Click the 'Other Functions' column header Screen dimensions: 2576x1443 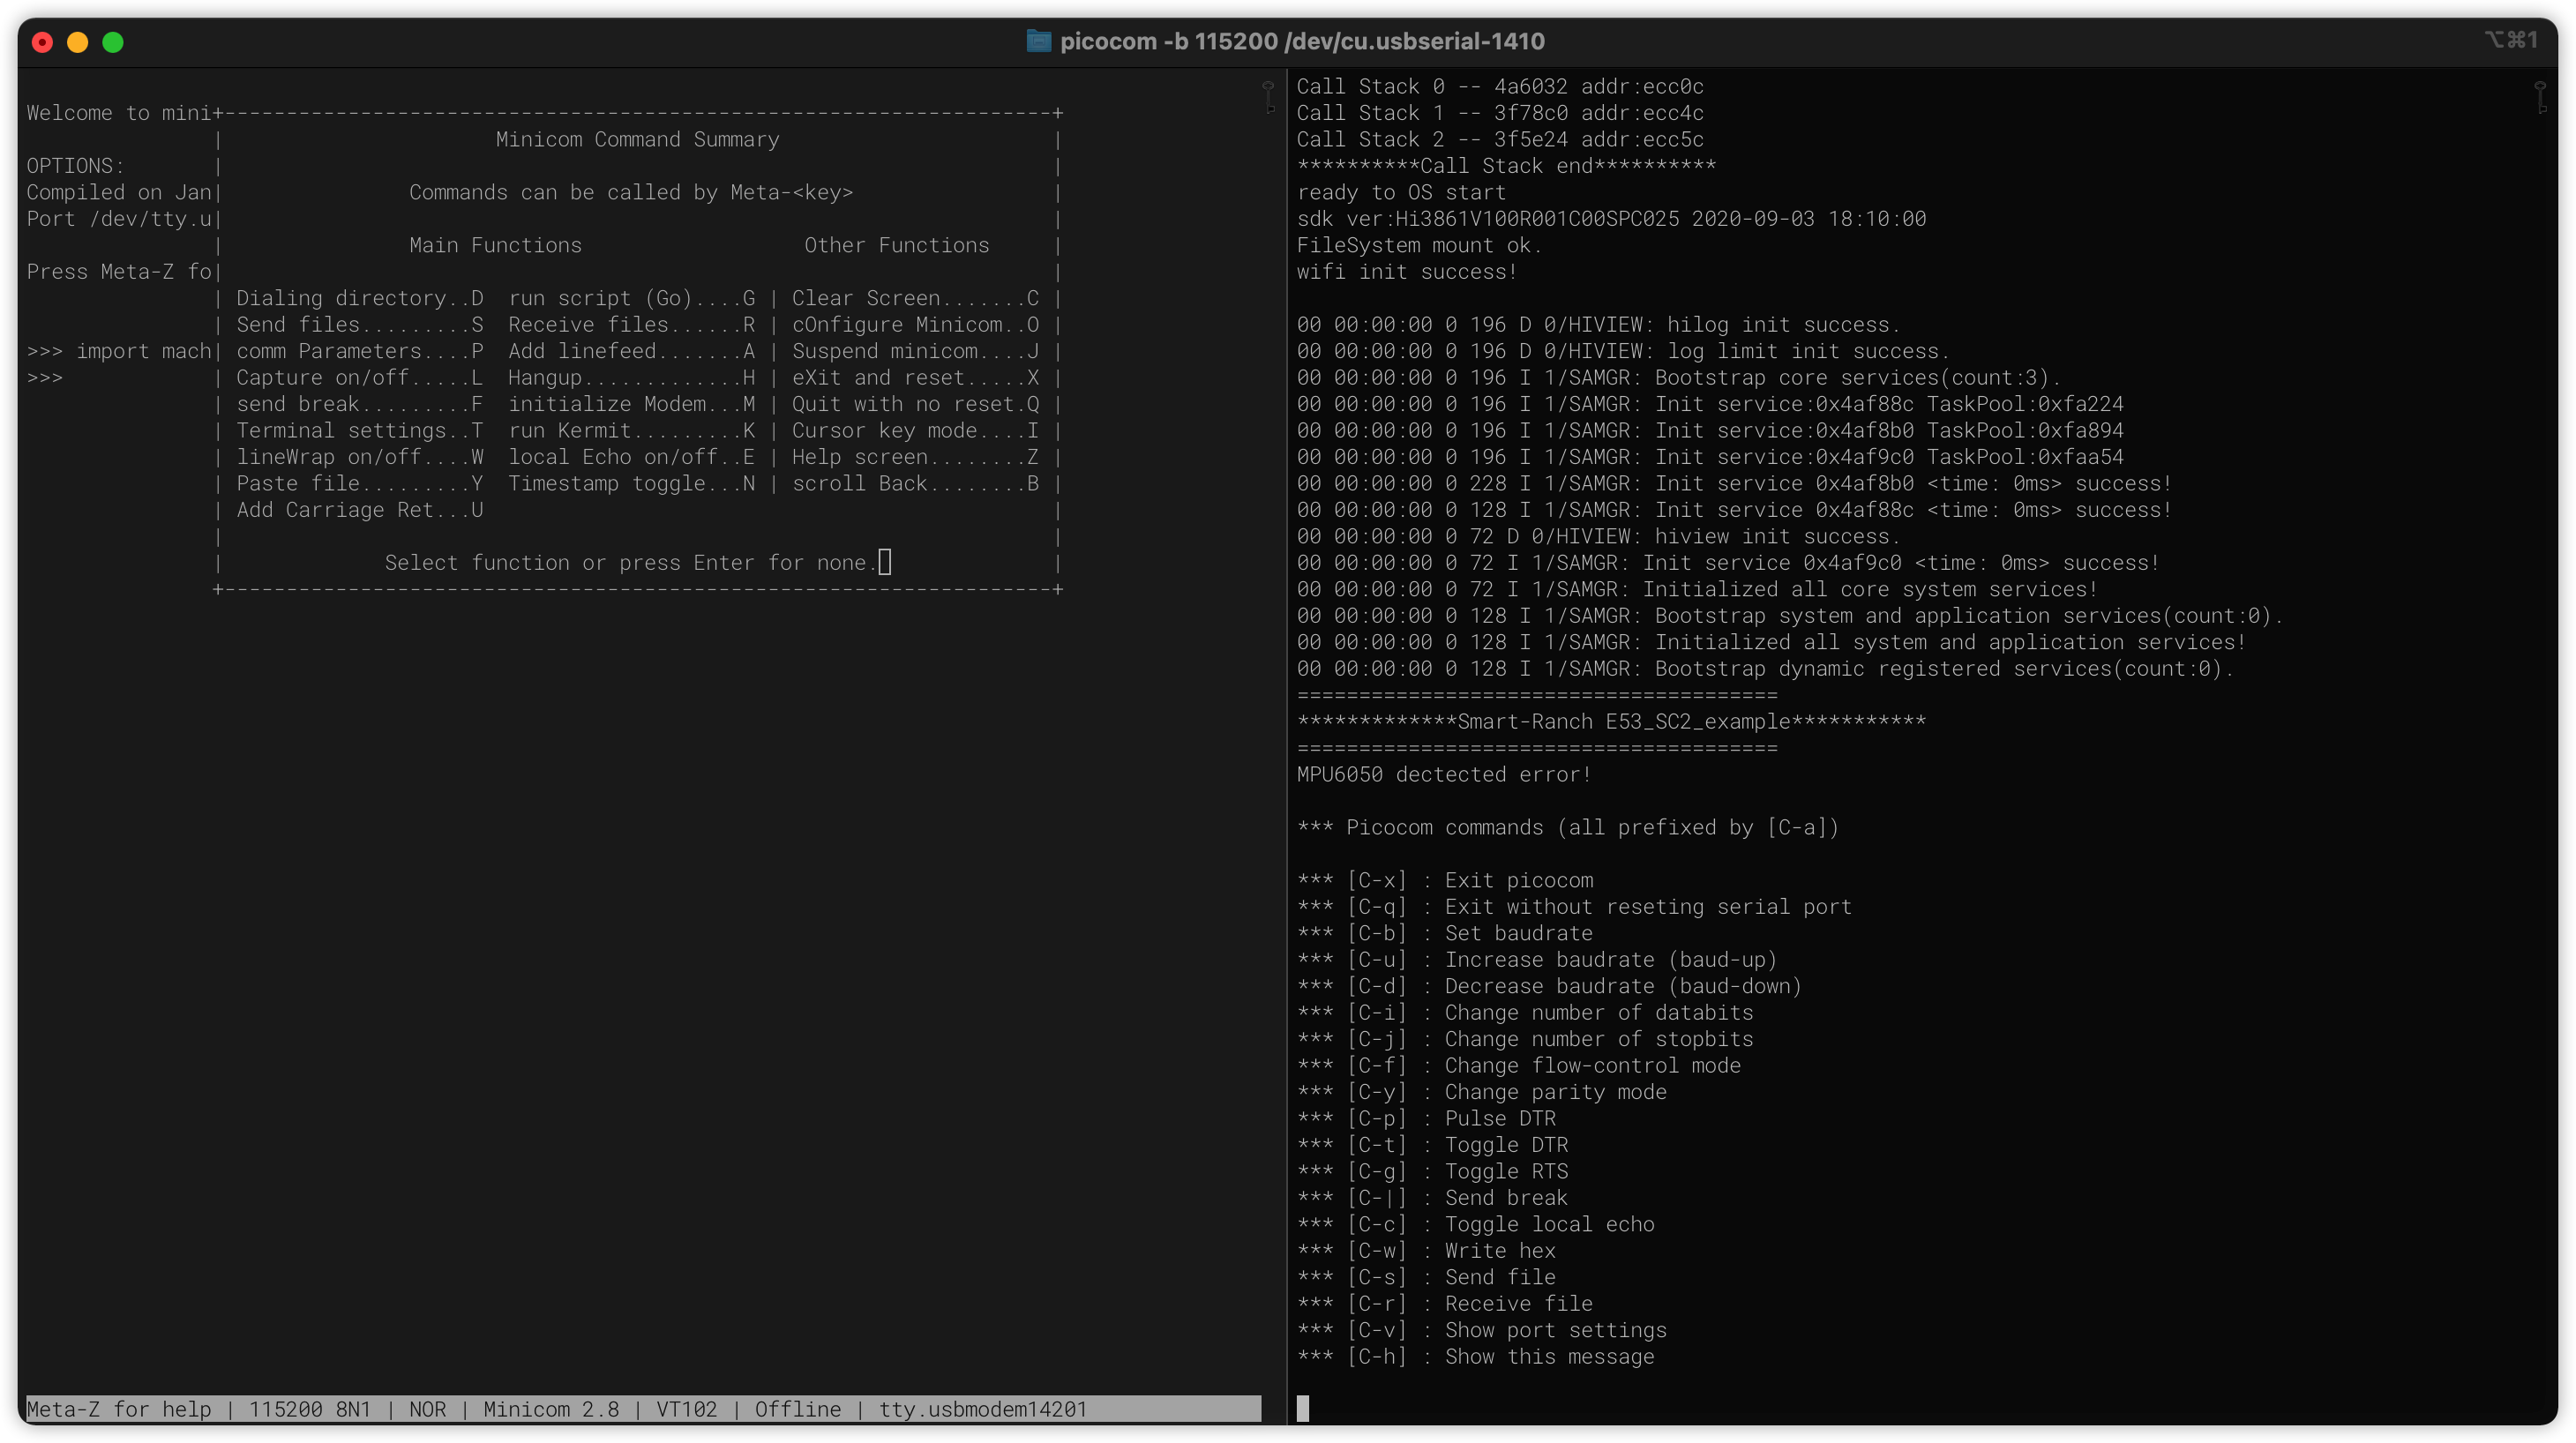897,245
